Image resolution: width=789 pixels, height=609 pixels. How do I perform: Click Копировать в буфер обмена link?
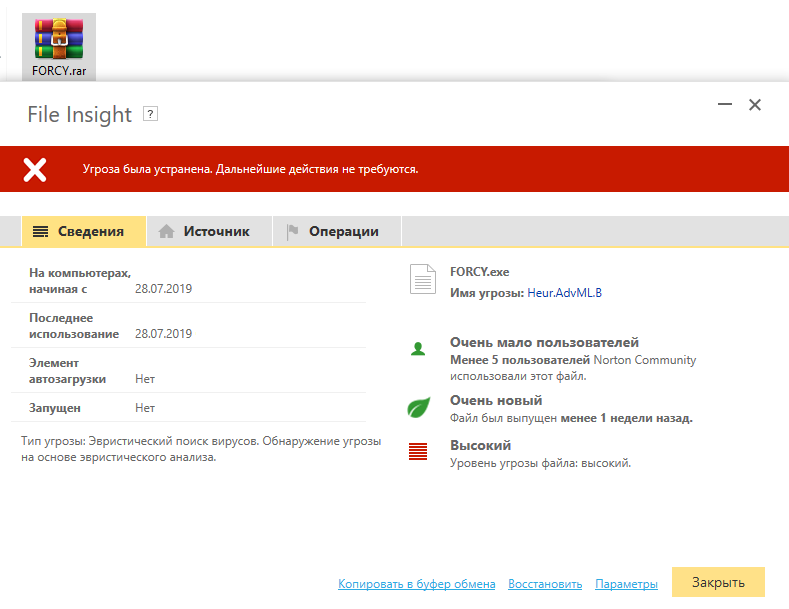coord(417,584)
